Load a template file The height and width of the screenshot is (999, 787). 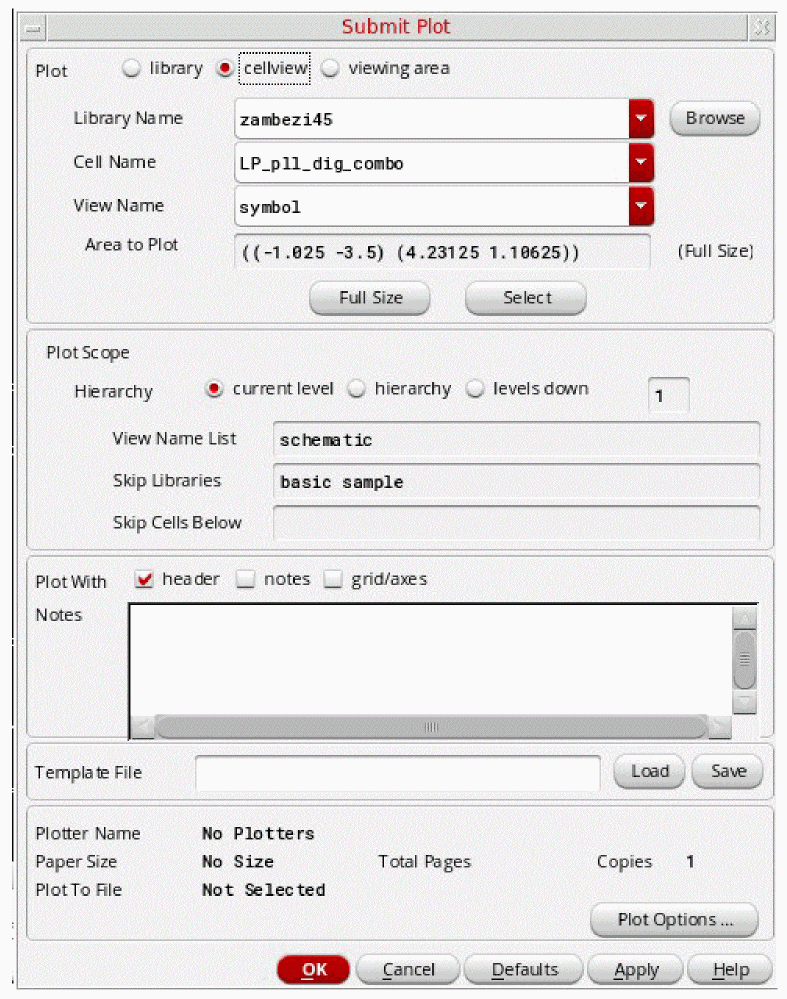649,772
